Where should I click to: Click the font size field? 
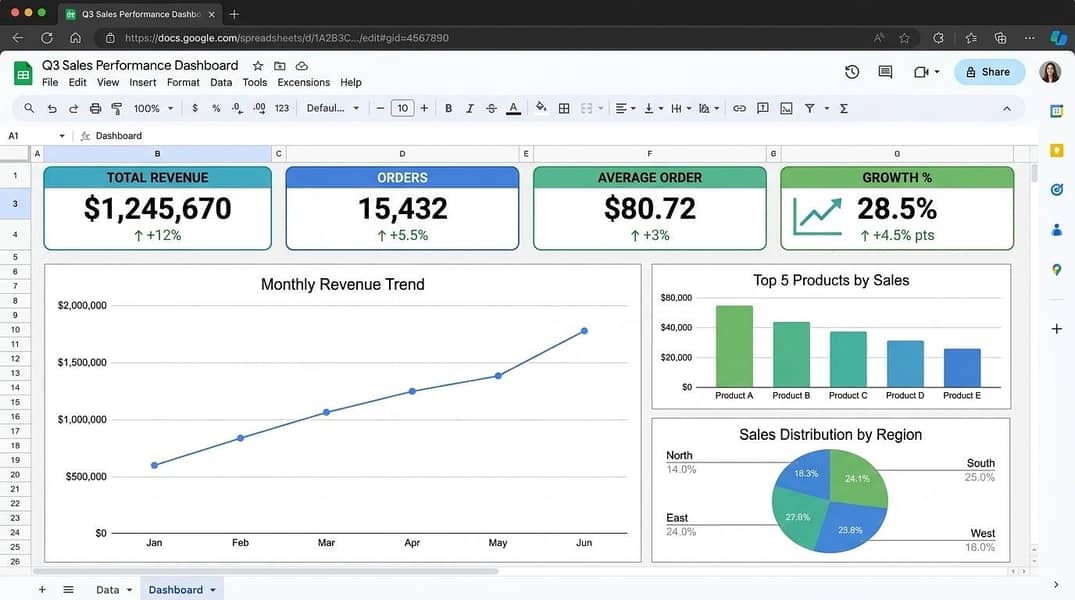(402, 108)
